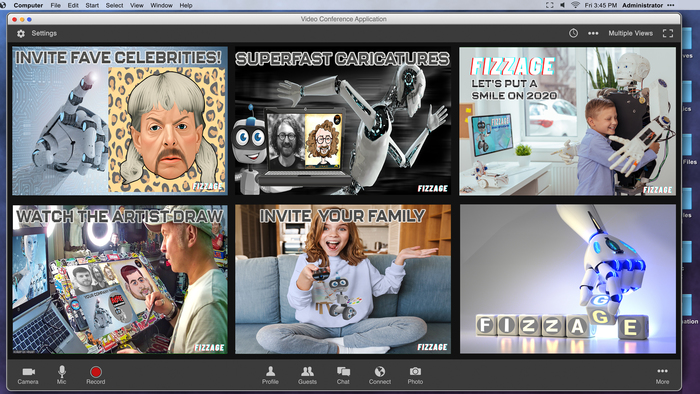Screen dimensions: 700x394
Task: Open the Profile icon
Action: (270, 375)
